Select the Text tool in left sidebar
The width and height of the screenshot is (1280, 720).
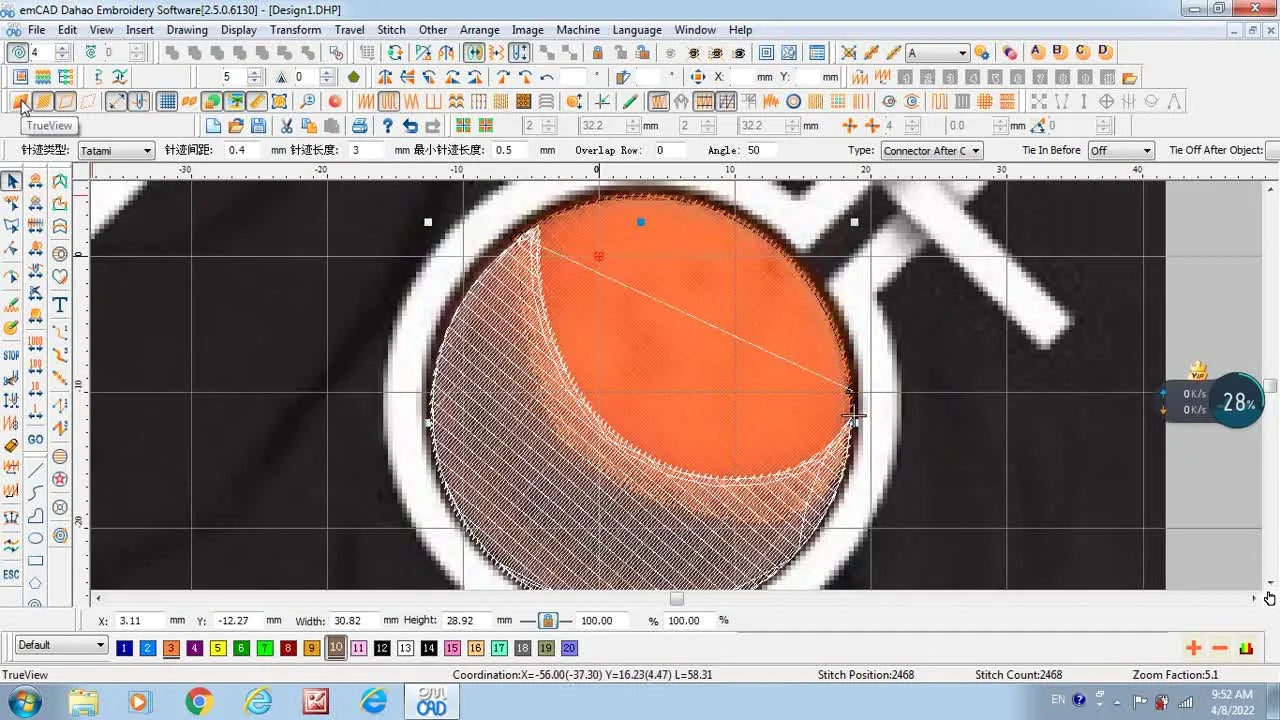click(60, 306)
